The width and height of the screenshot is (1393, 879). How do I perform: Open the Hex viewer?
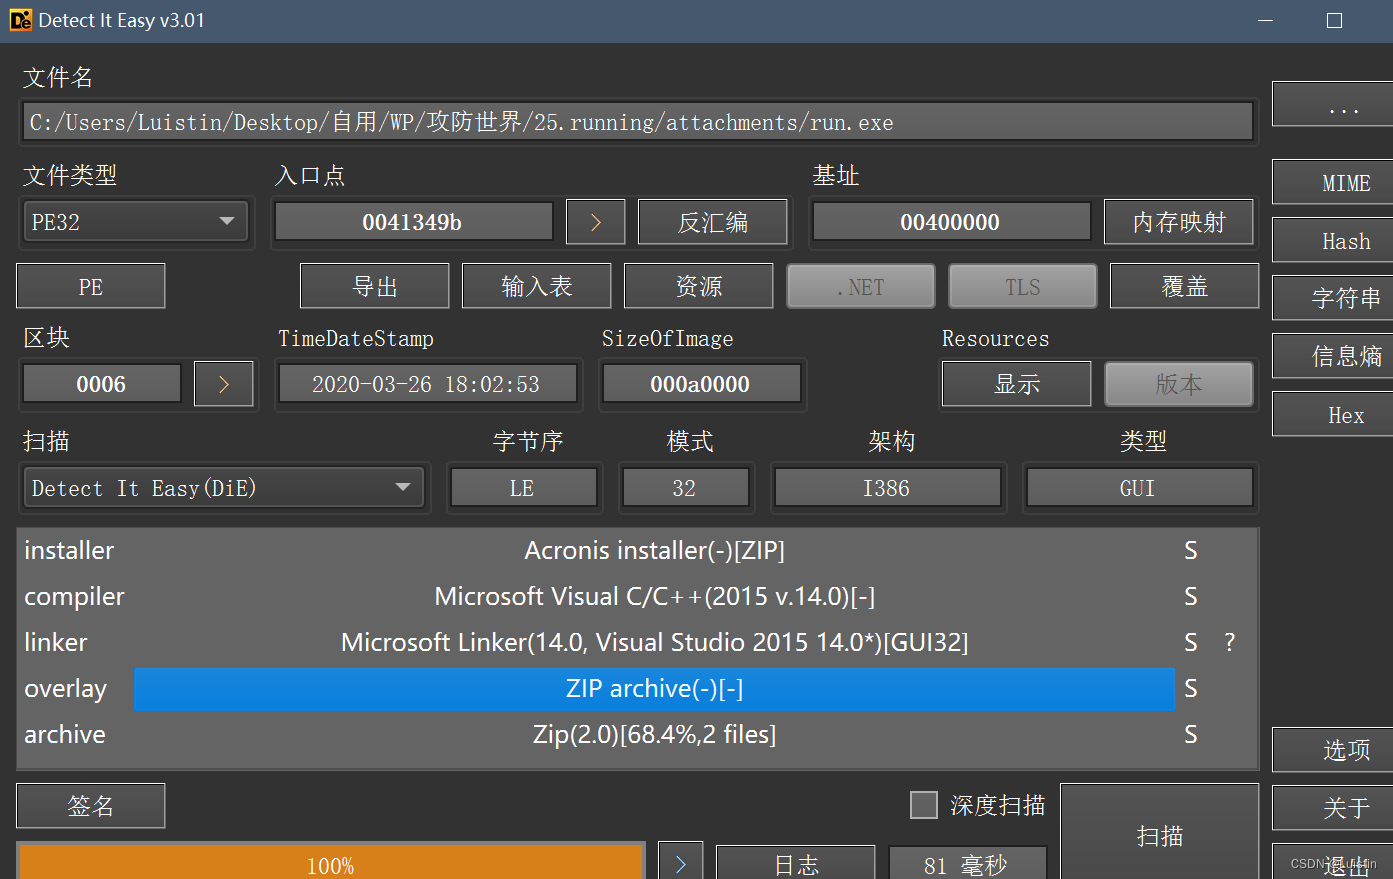point(1345,413)
